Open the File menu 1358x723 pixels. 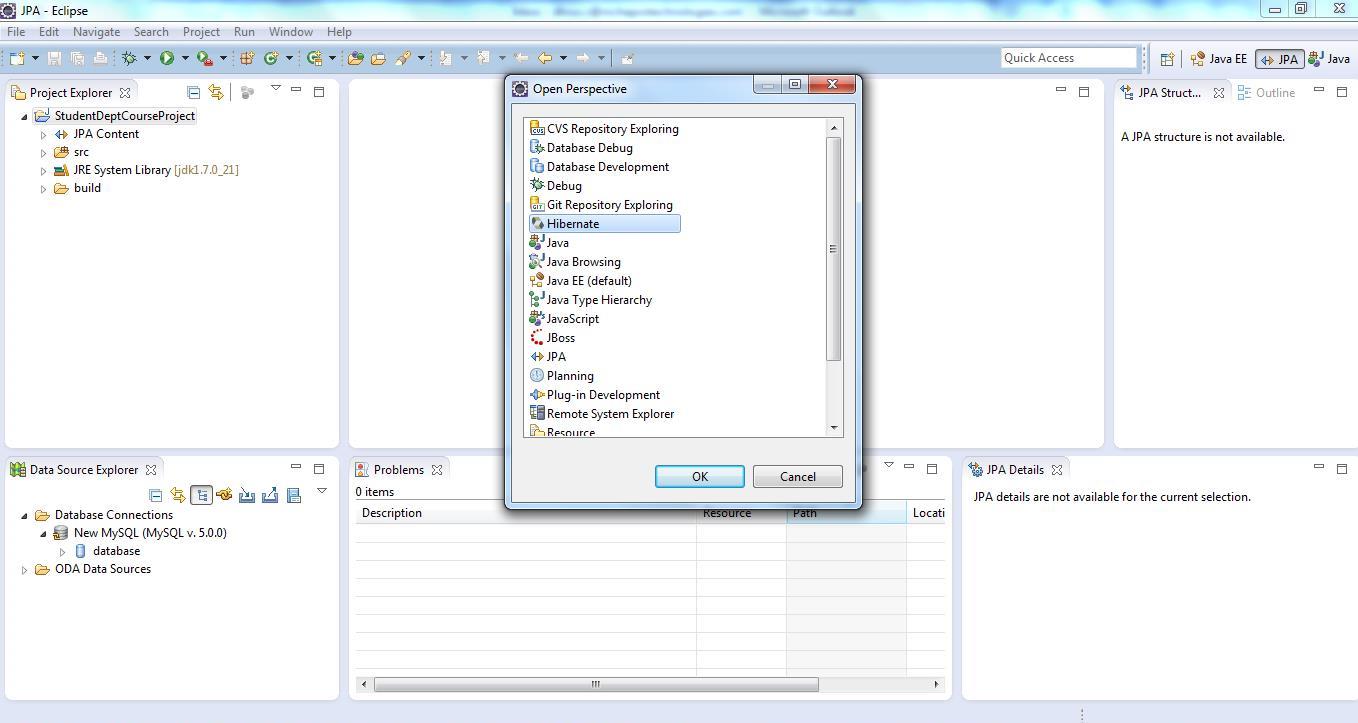(16, 32)
